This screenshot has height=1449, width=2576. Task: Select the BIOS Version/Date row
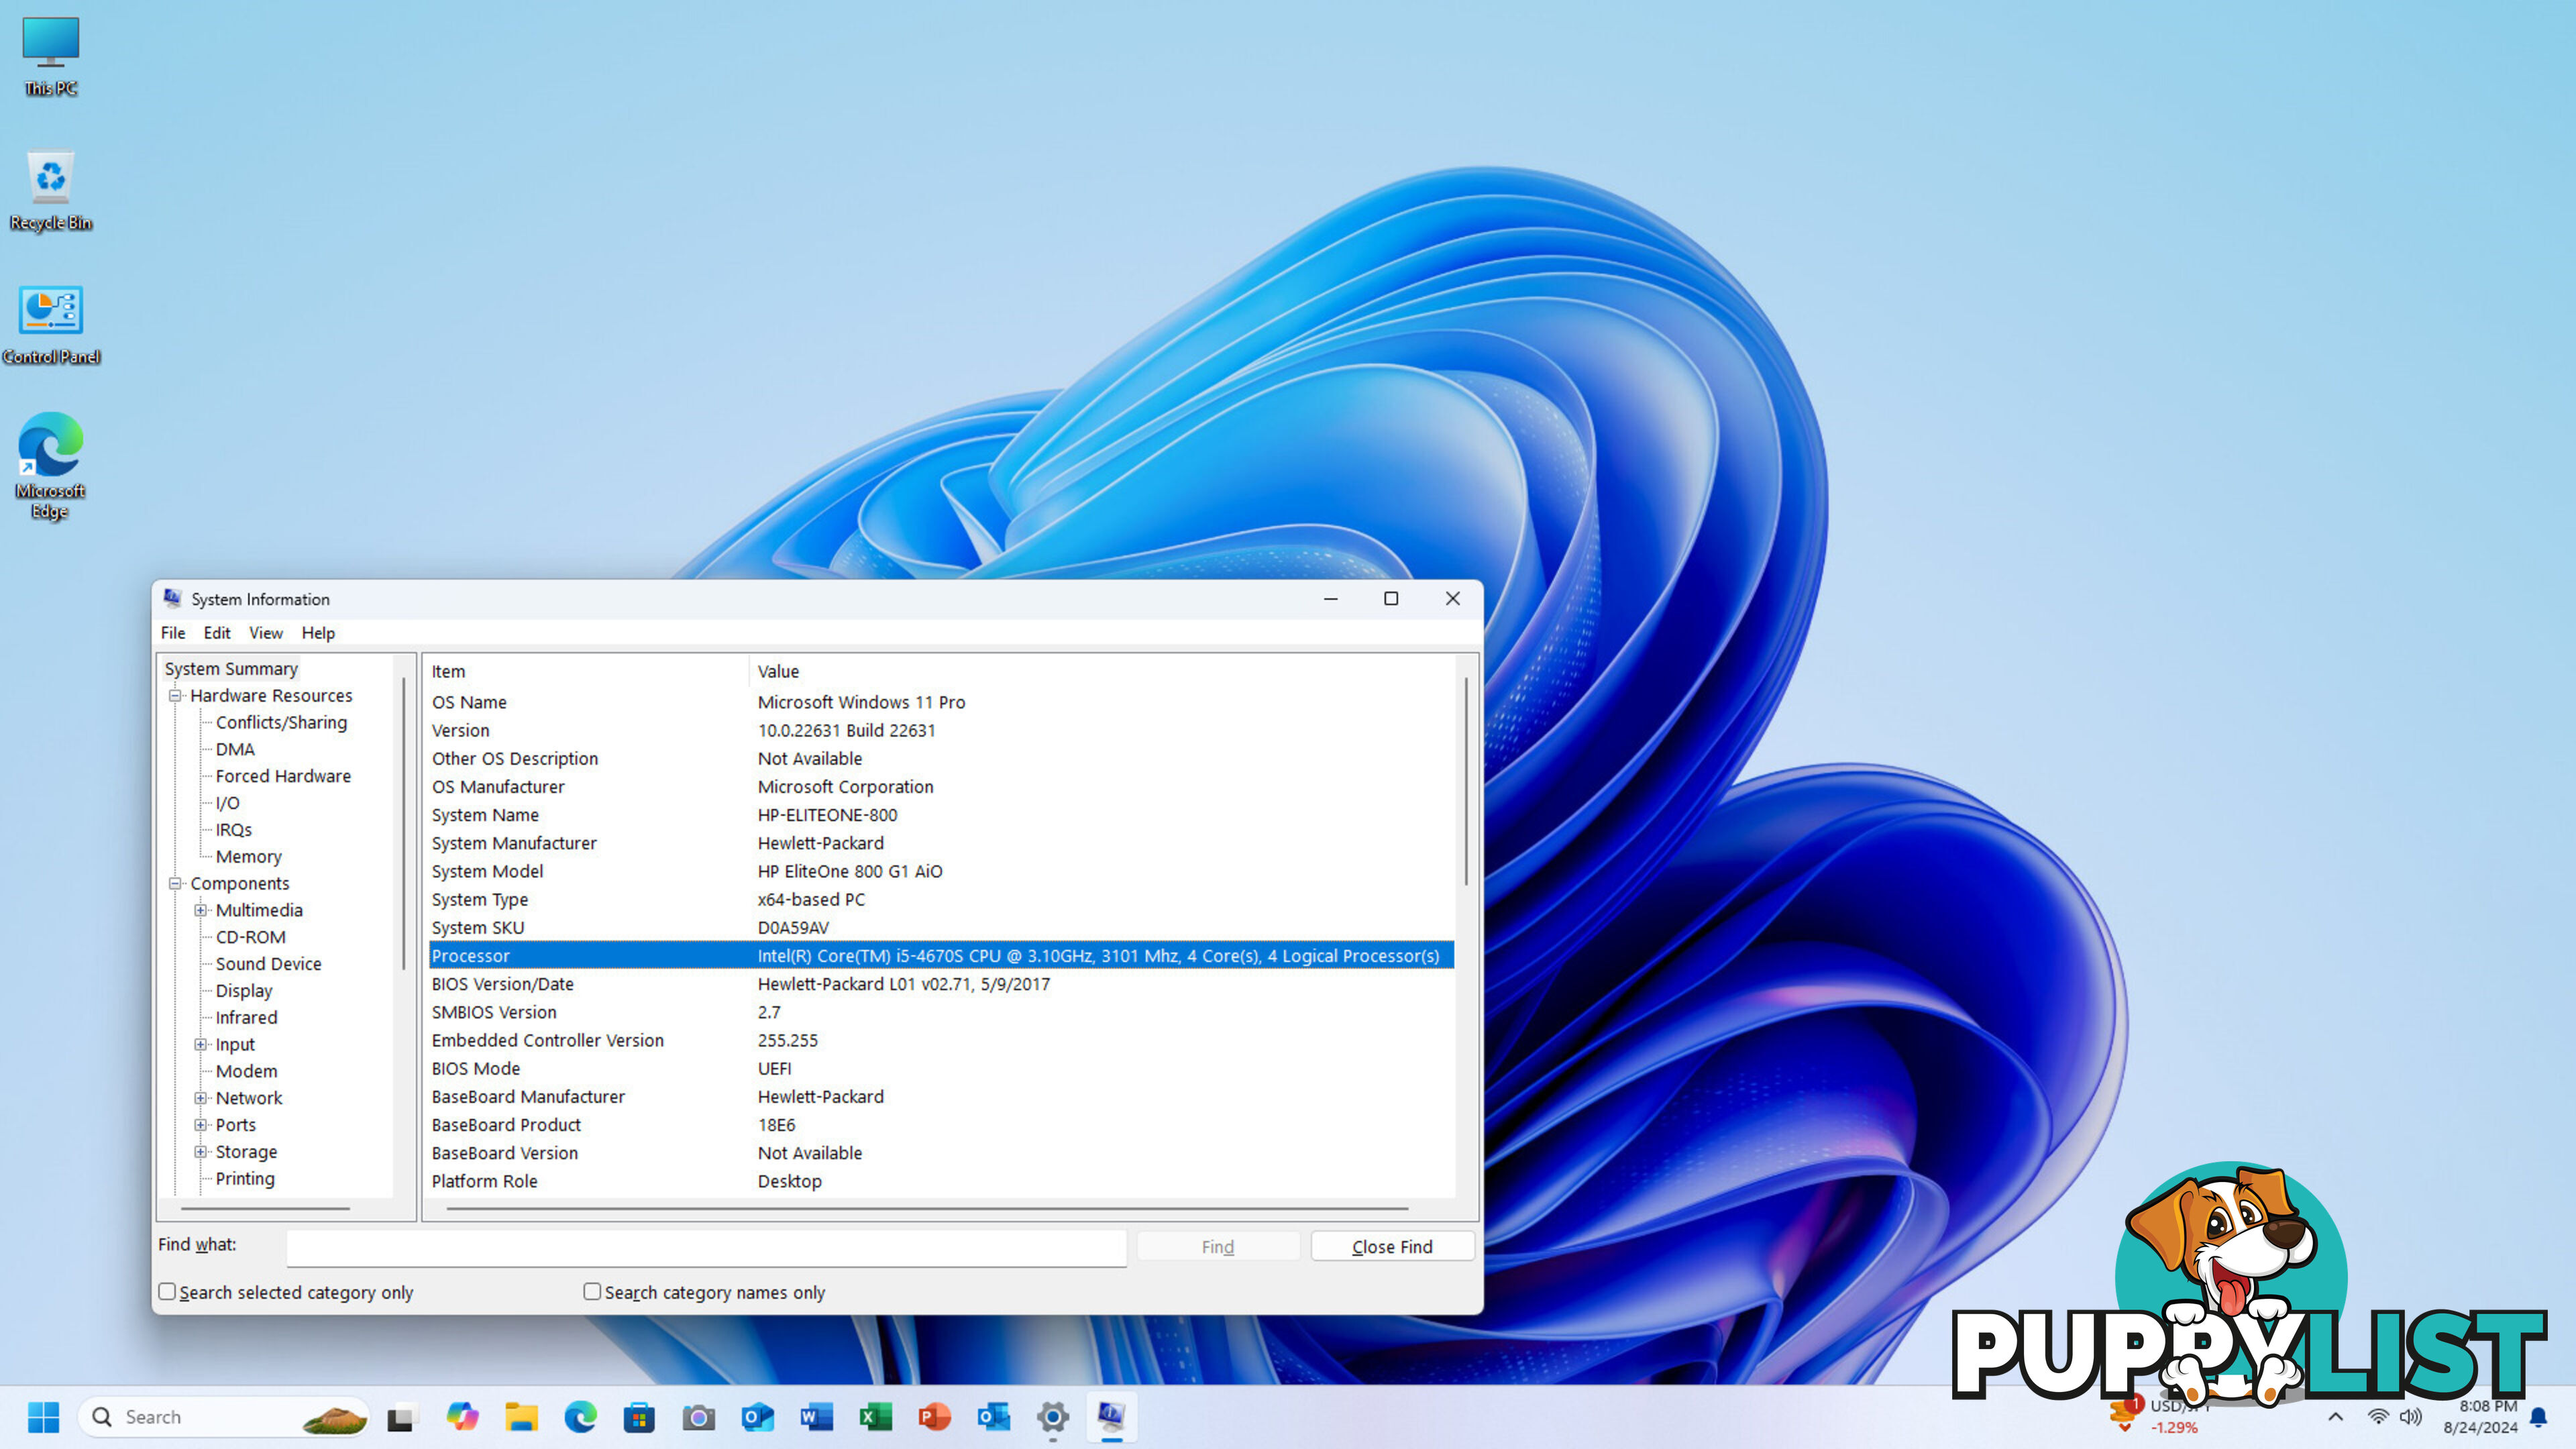[941, 984]
